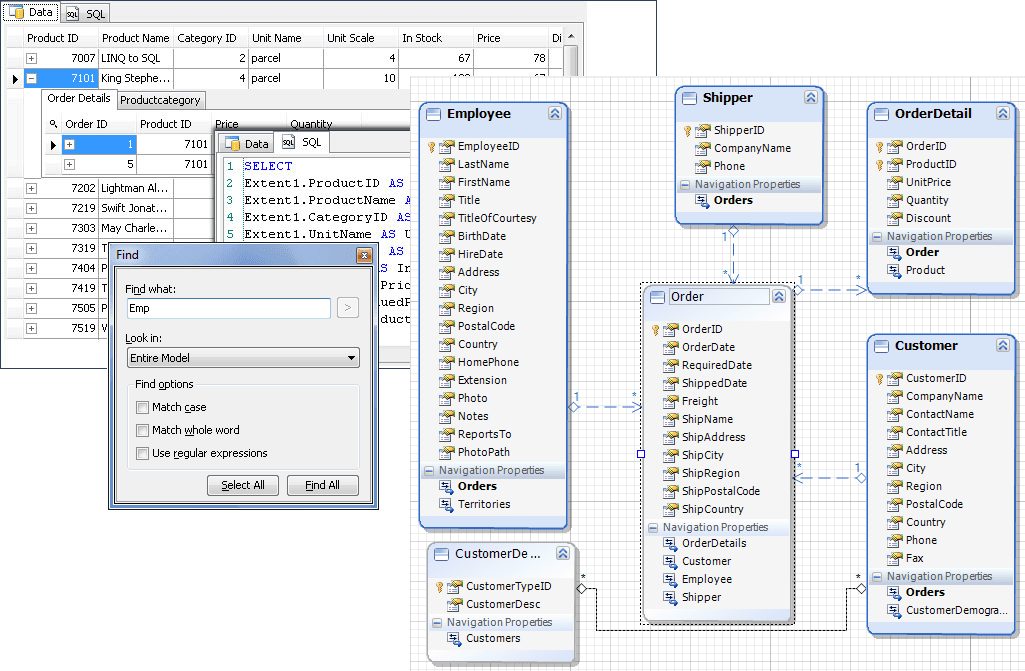Viewport: 1025px width, 671px height.
Task: Click the data grid scrollbar up arrow
Action: point(571,37)
